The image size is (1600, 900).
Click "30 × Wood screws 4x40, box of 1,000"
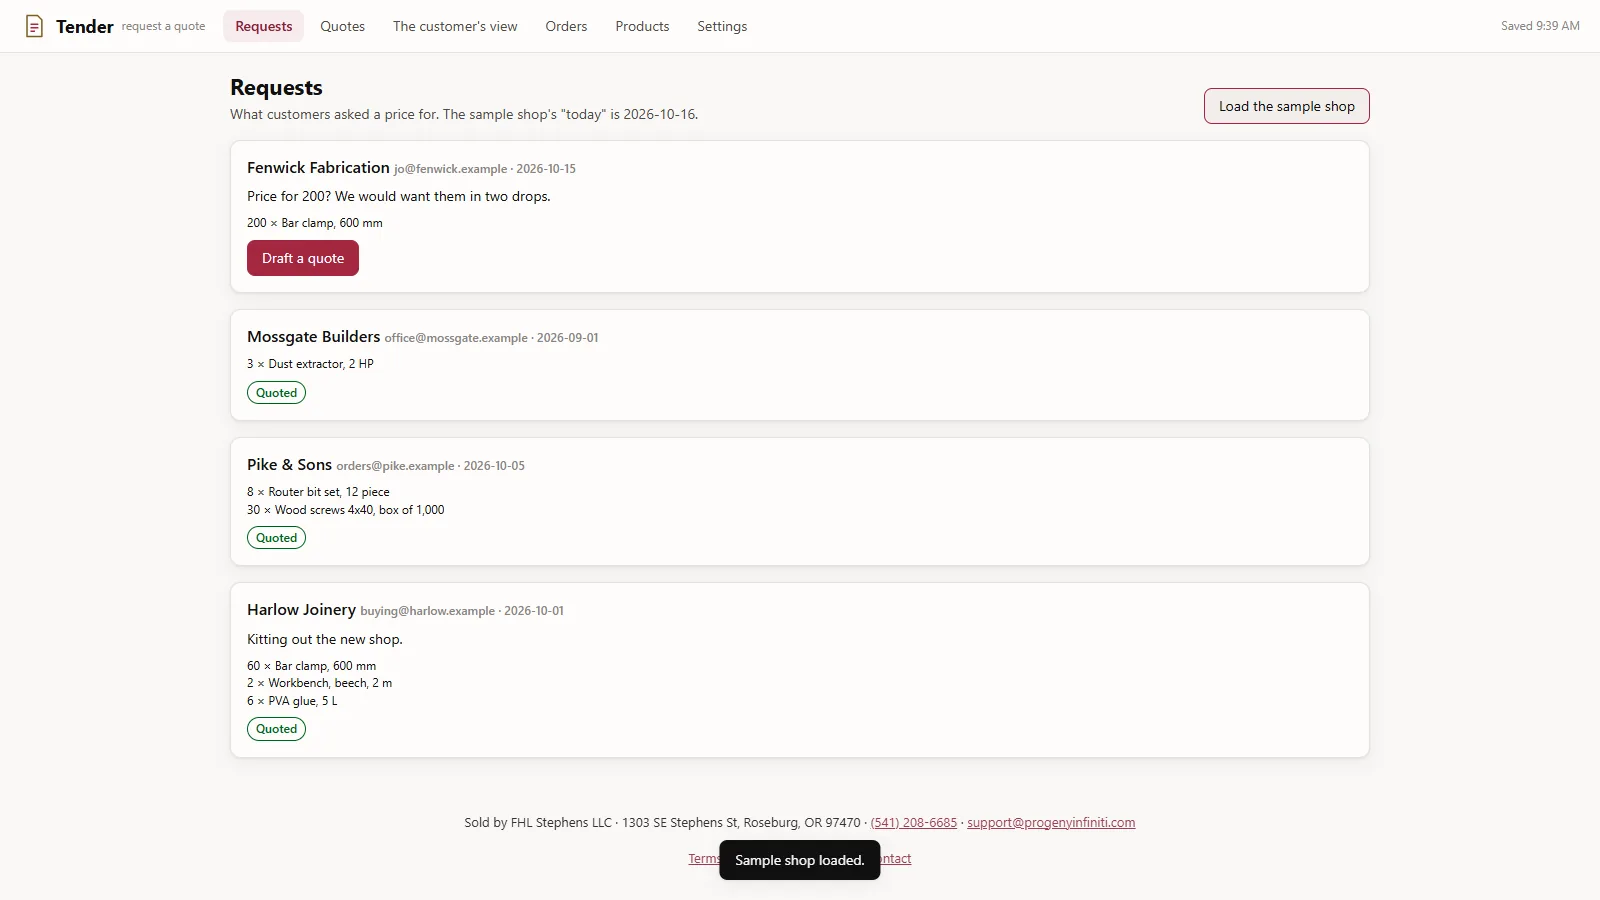tap(346, 510)
